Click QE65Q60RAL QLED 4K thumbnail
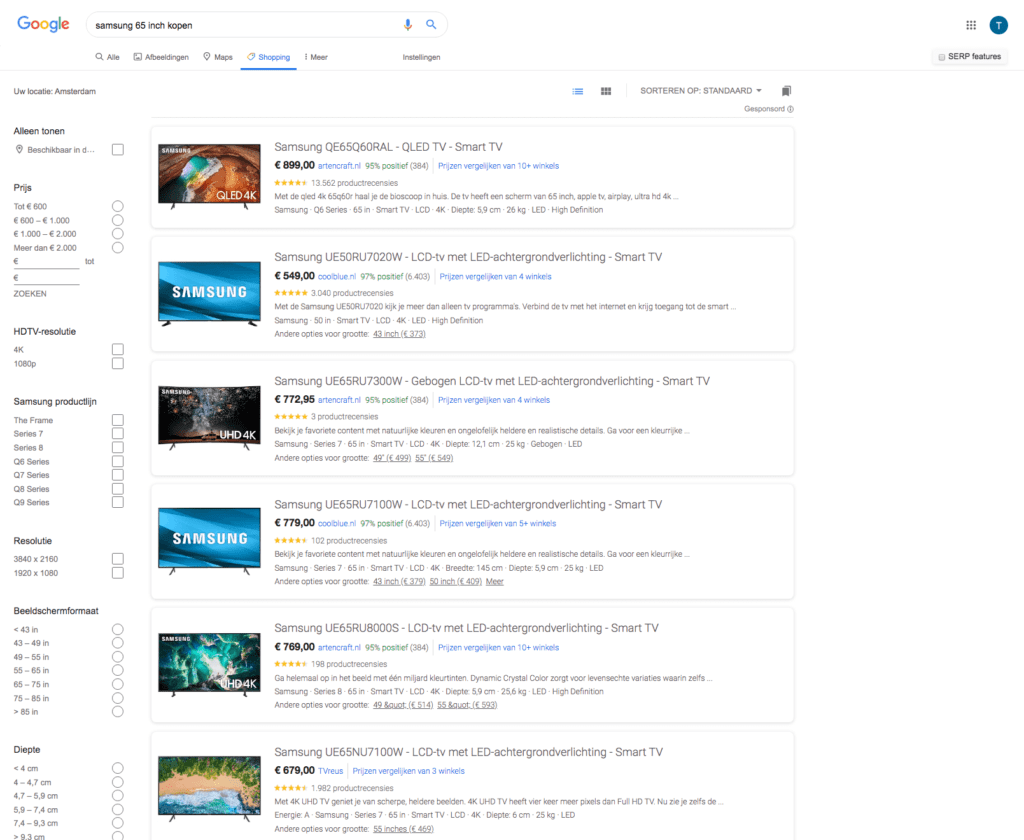 pyautogui.click(x=209, y=176)
